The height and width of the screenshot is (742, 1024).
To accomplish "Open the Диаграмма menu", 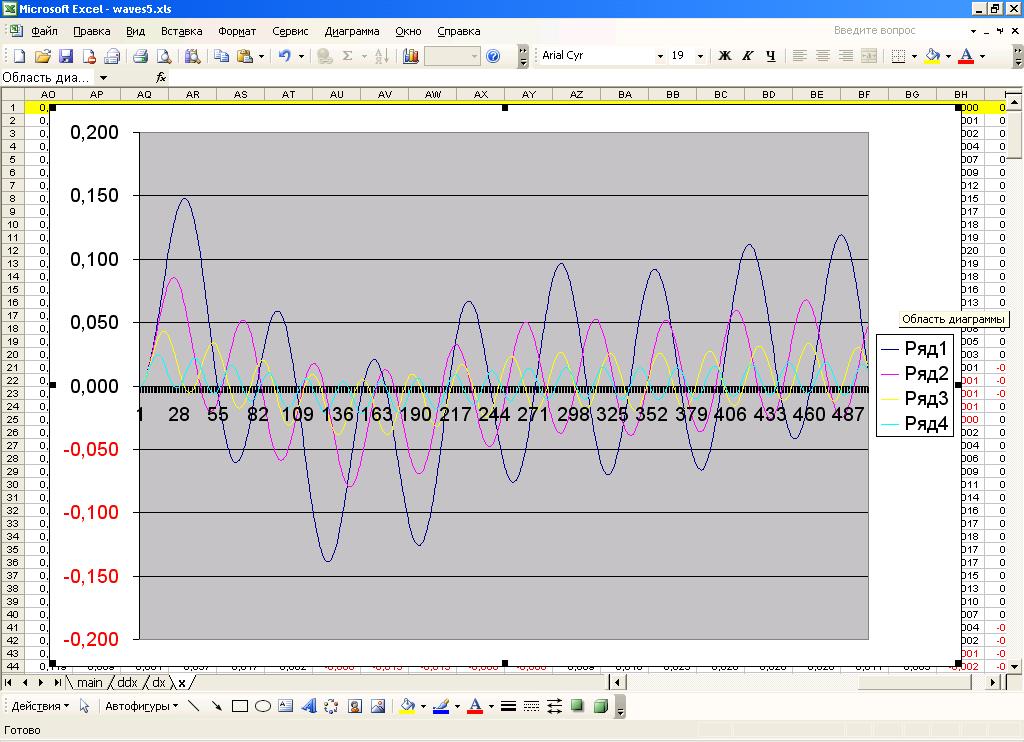I will pyautogui.click(x=352, y=31).
